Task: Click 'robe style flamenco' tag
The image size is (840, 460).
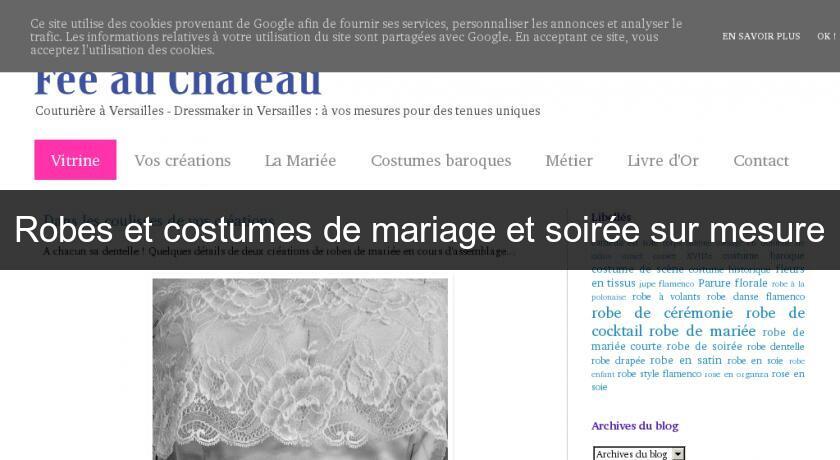Action: [x=659, y=374]
